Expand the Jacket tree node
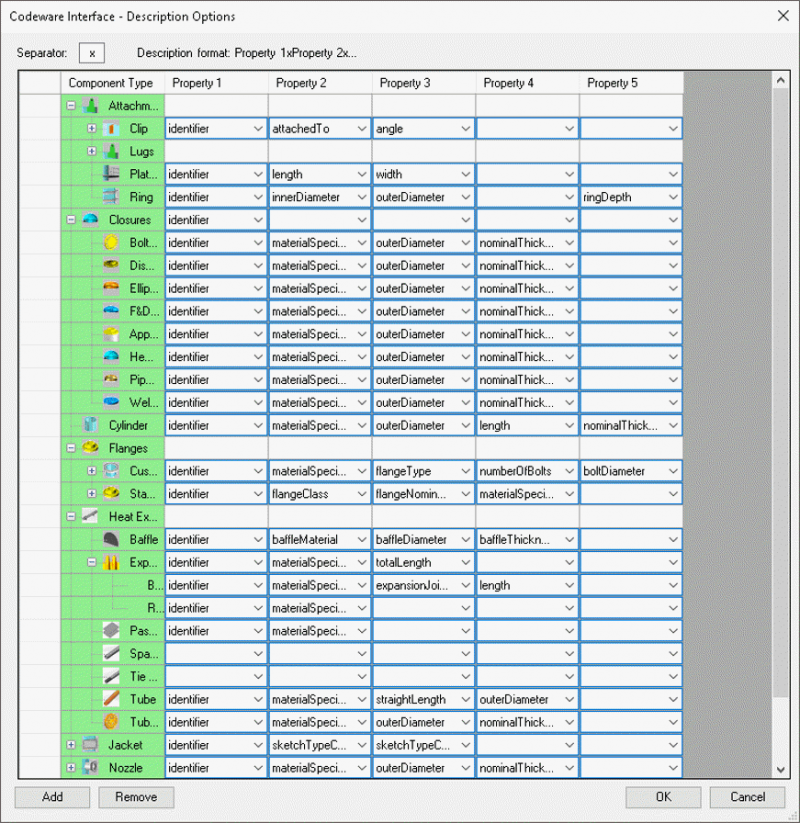Image resolution: width=800 pixels, height=823 pixels. (x=71, y=745)
